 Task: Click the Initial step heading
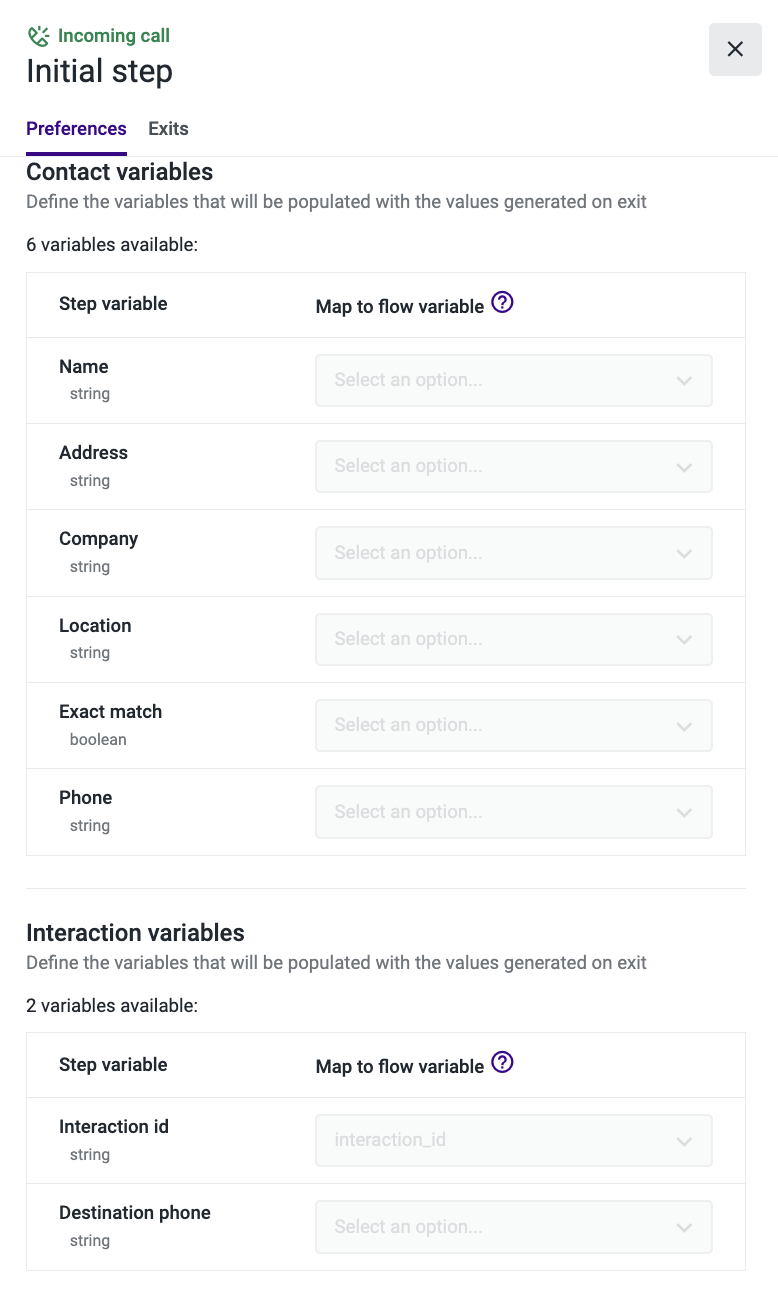[x=99, y=71]
